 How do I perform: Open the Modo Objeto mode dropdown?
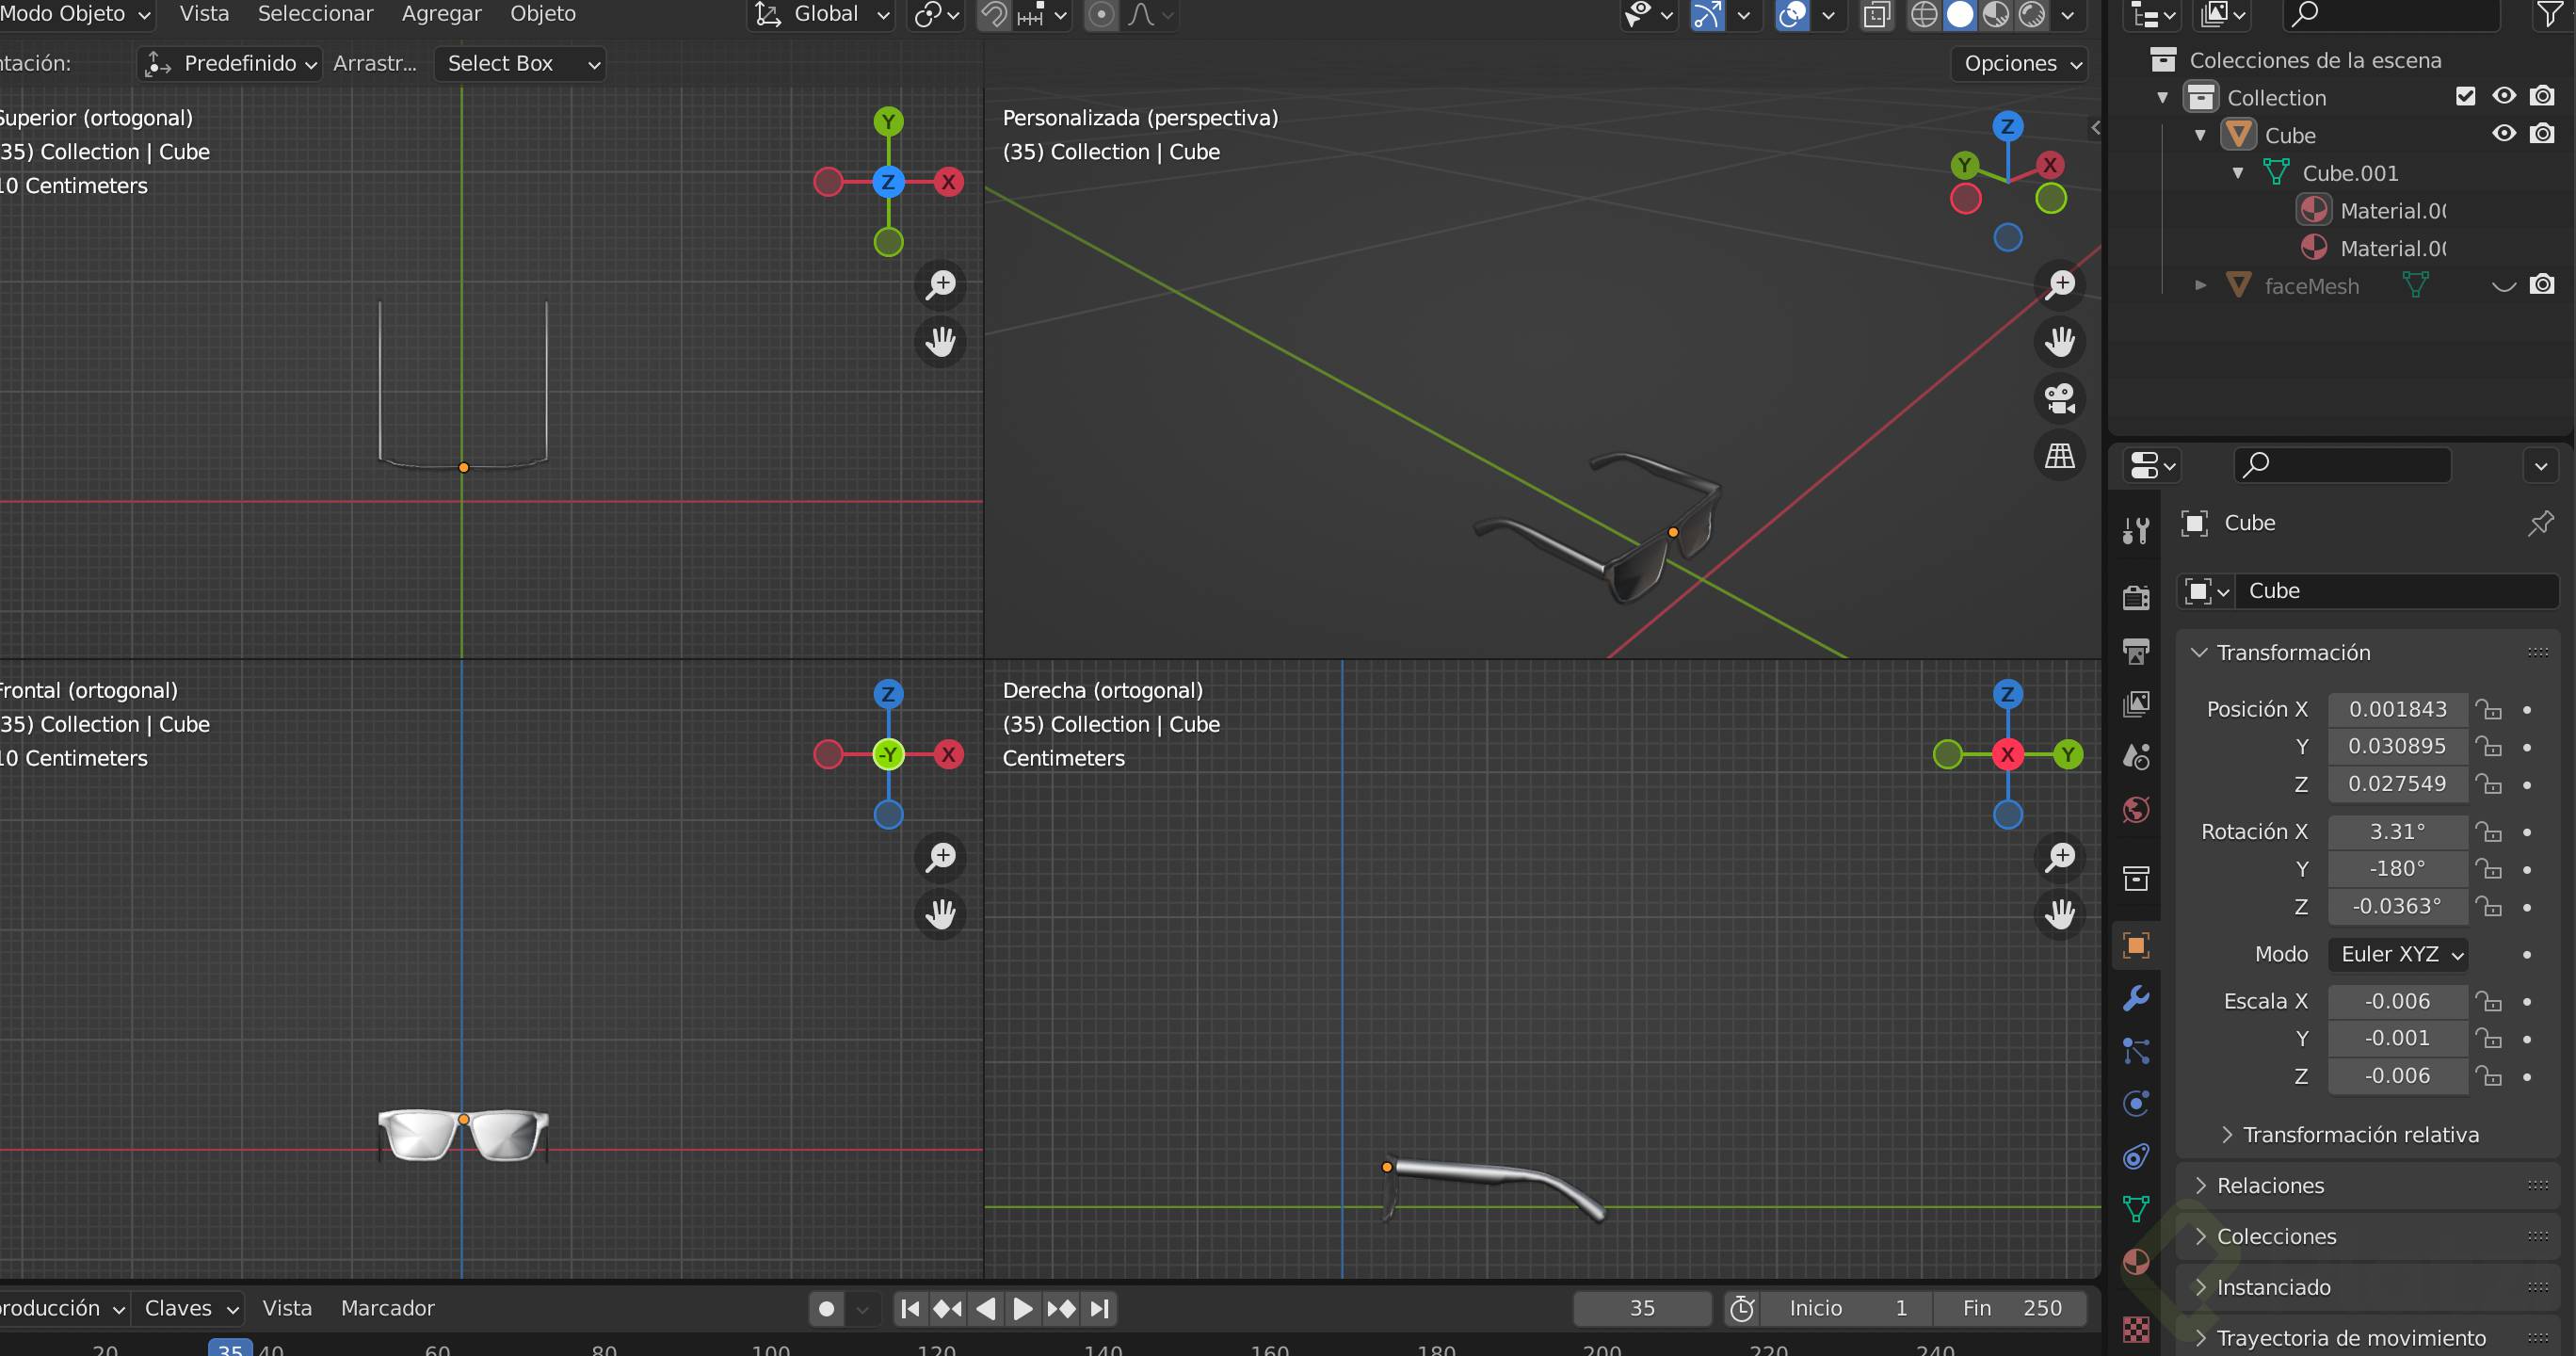click(x=76, y=14)
